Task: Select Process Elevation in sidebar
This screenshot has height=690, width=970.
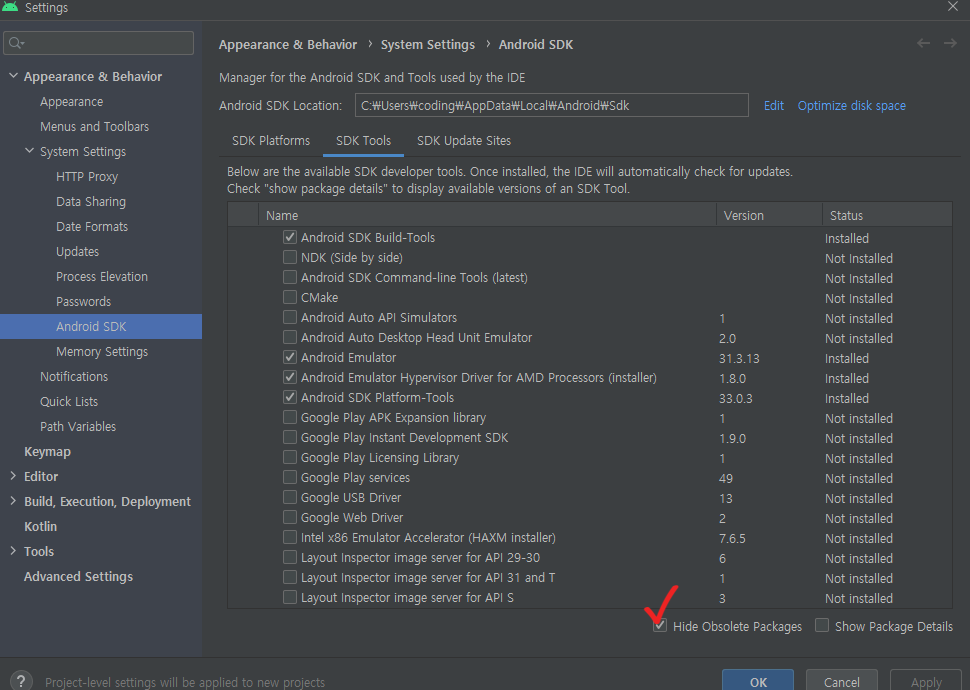Action: point(101,276)
